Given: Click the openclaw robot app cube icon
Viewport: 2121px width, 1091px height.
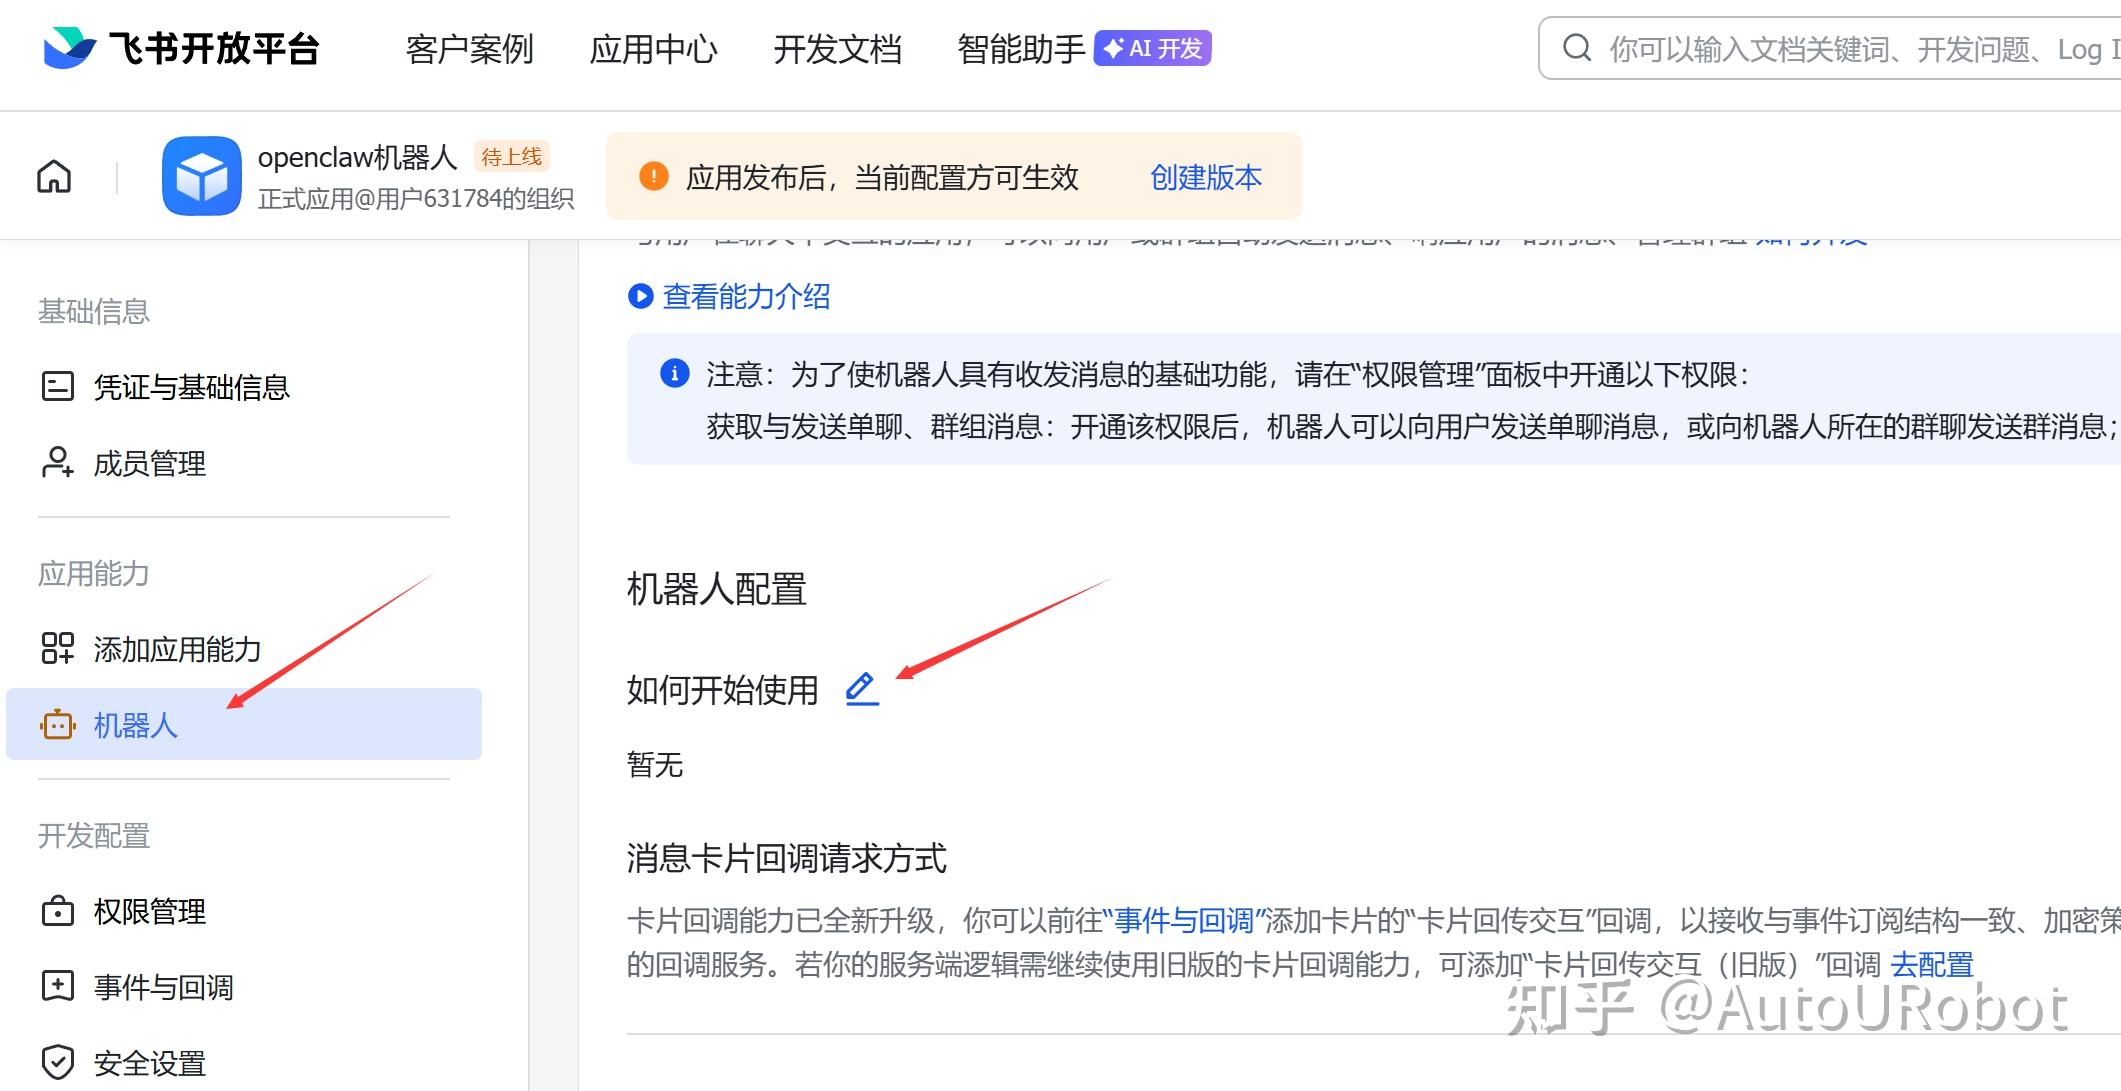Looking at the screenshot, I should pos(201,177).
